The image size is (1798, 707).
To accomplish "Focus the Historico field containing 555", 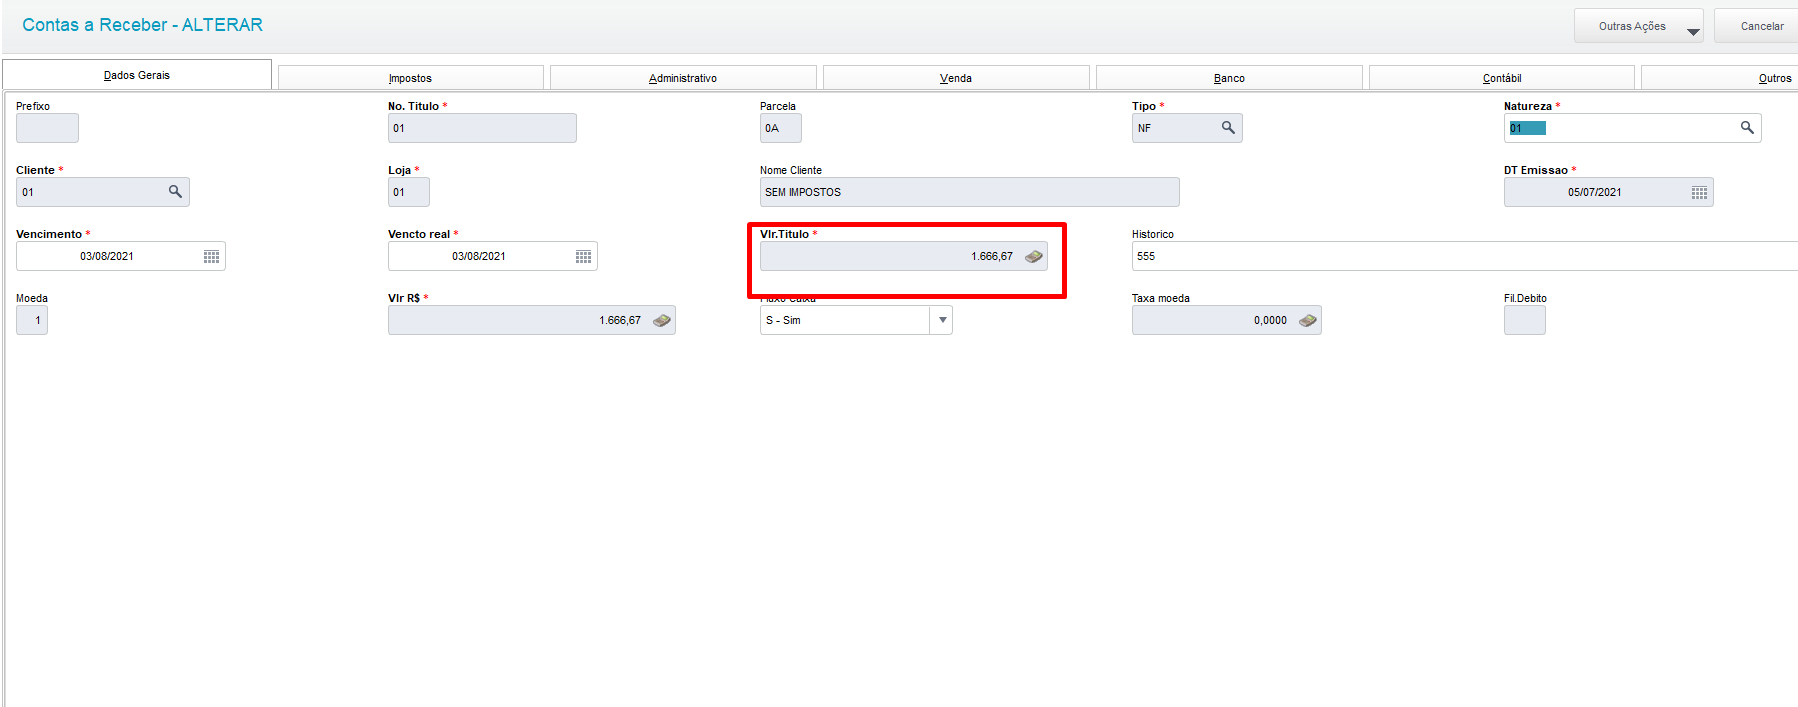I will (1465, 256).
